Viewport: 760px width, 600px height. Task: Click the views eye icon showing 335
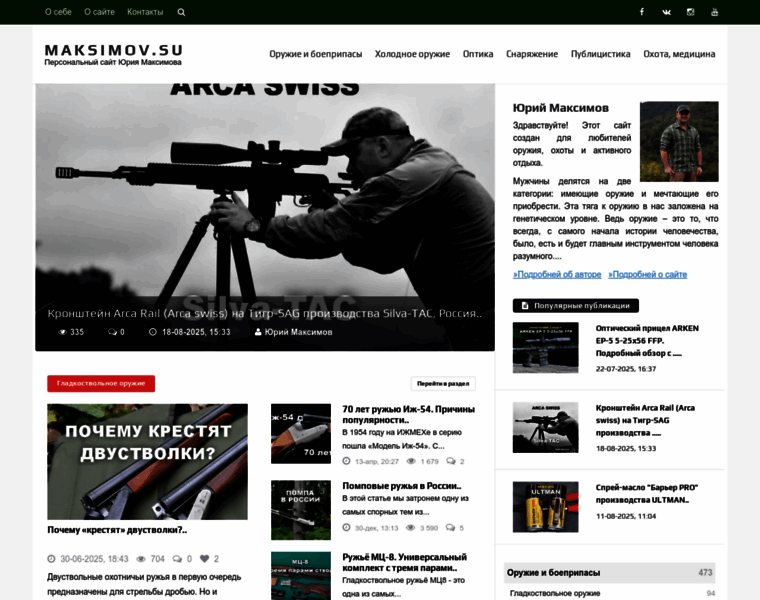point(62,332)
